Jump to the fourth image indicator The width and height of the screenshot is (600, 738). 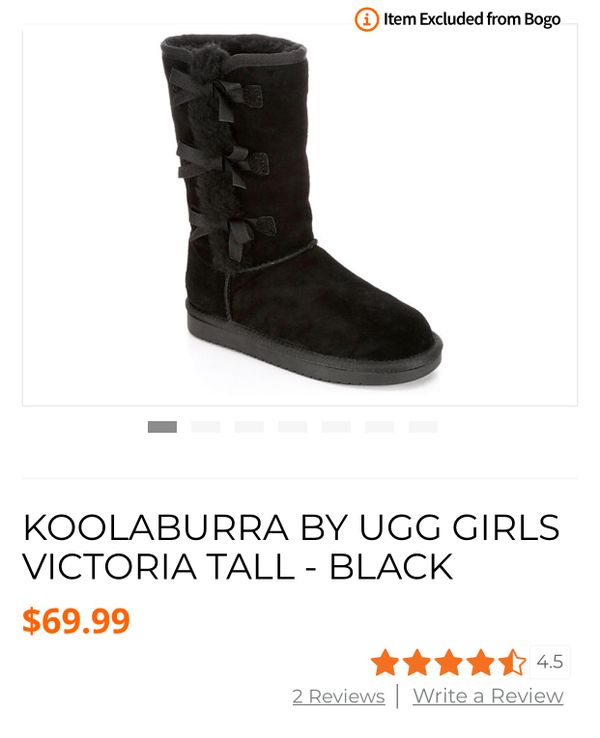(293, 427)
